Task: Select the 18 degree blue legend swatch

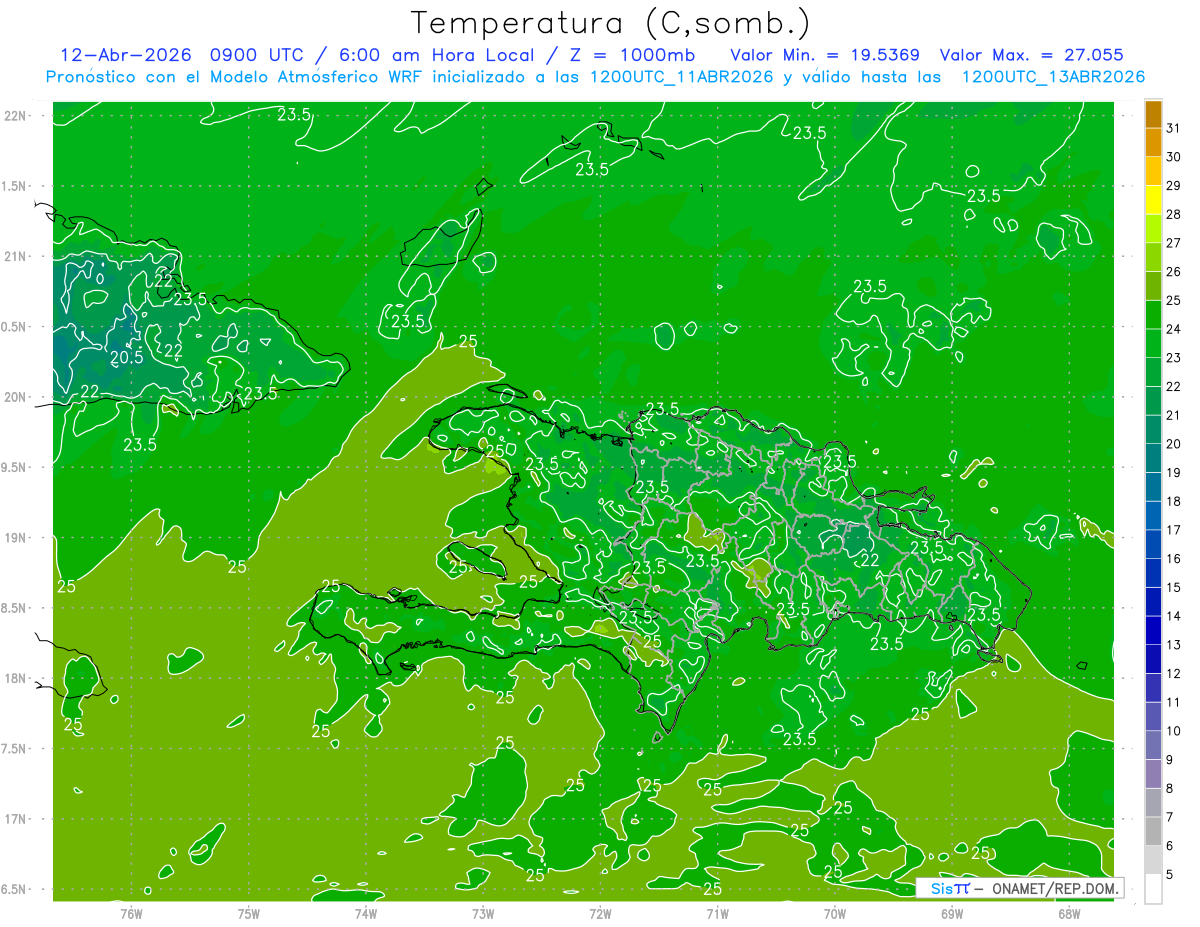Action: (1153, 487)
